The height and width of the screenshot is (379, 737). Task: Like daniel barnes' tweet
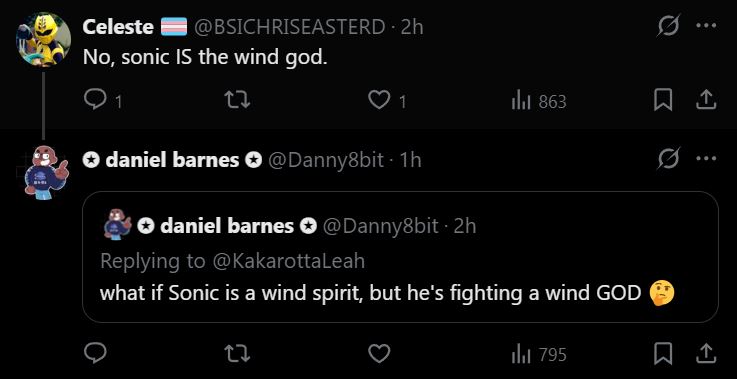click(379, 354)
